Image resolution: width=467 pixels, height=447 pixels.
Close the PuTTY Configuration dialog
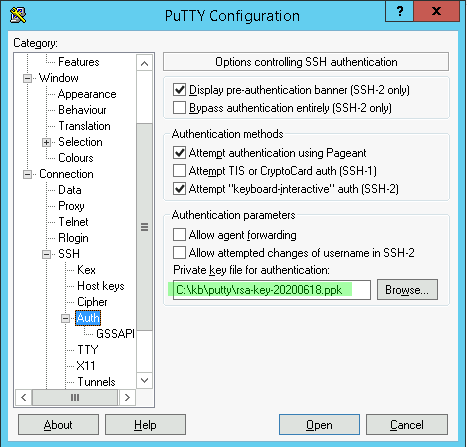[x=437, y=12]
